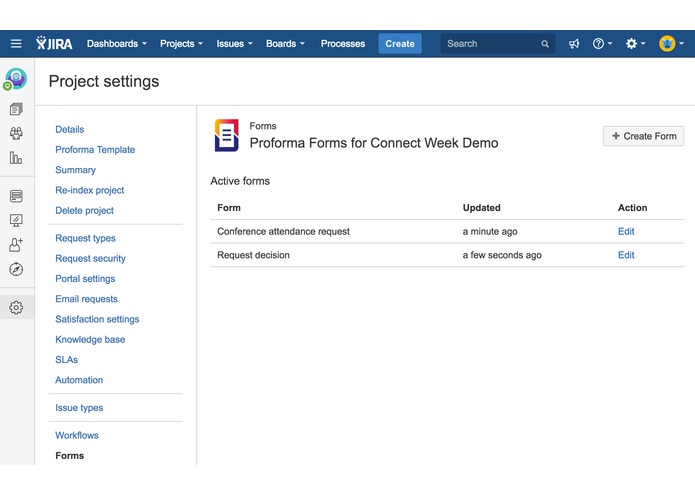
Task: Open the reports bar chart icon
Action: (16, 158)
